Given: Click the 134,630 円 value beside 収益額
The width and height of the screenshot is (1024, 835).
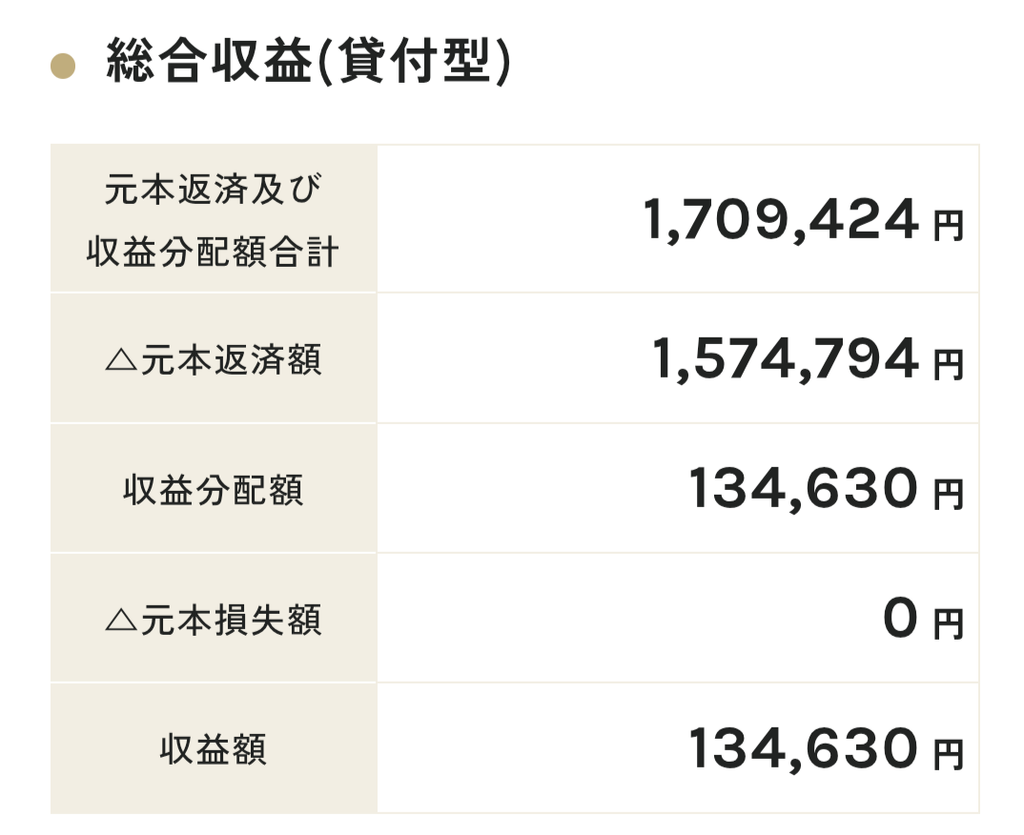Looking at the screenshot, I should coord(826,748).
